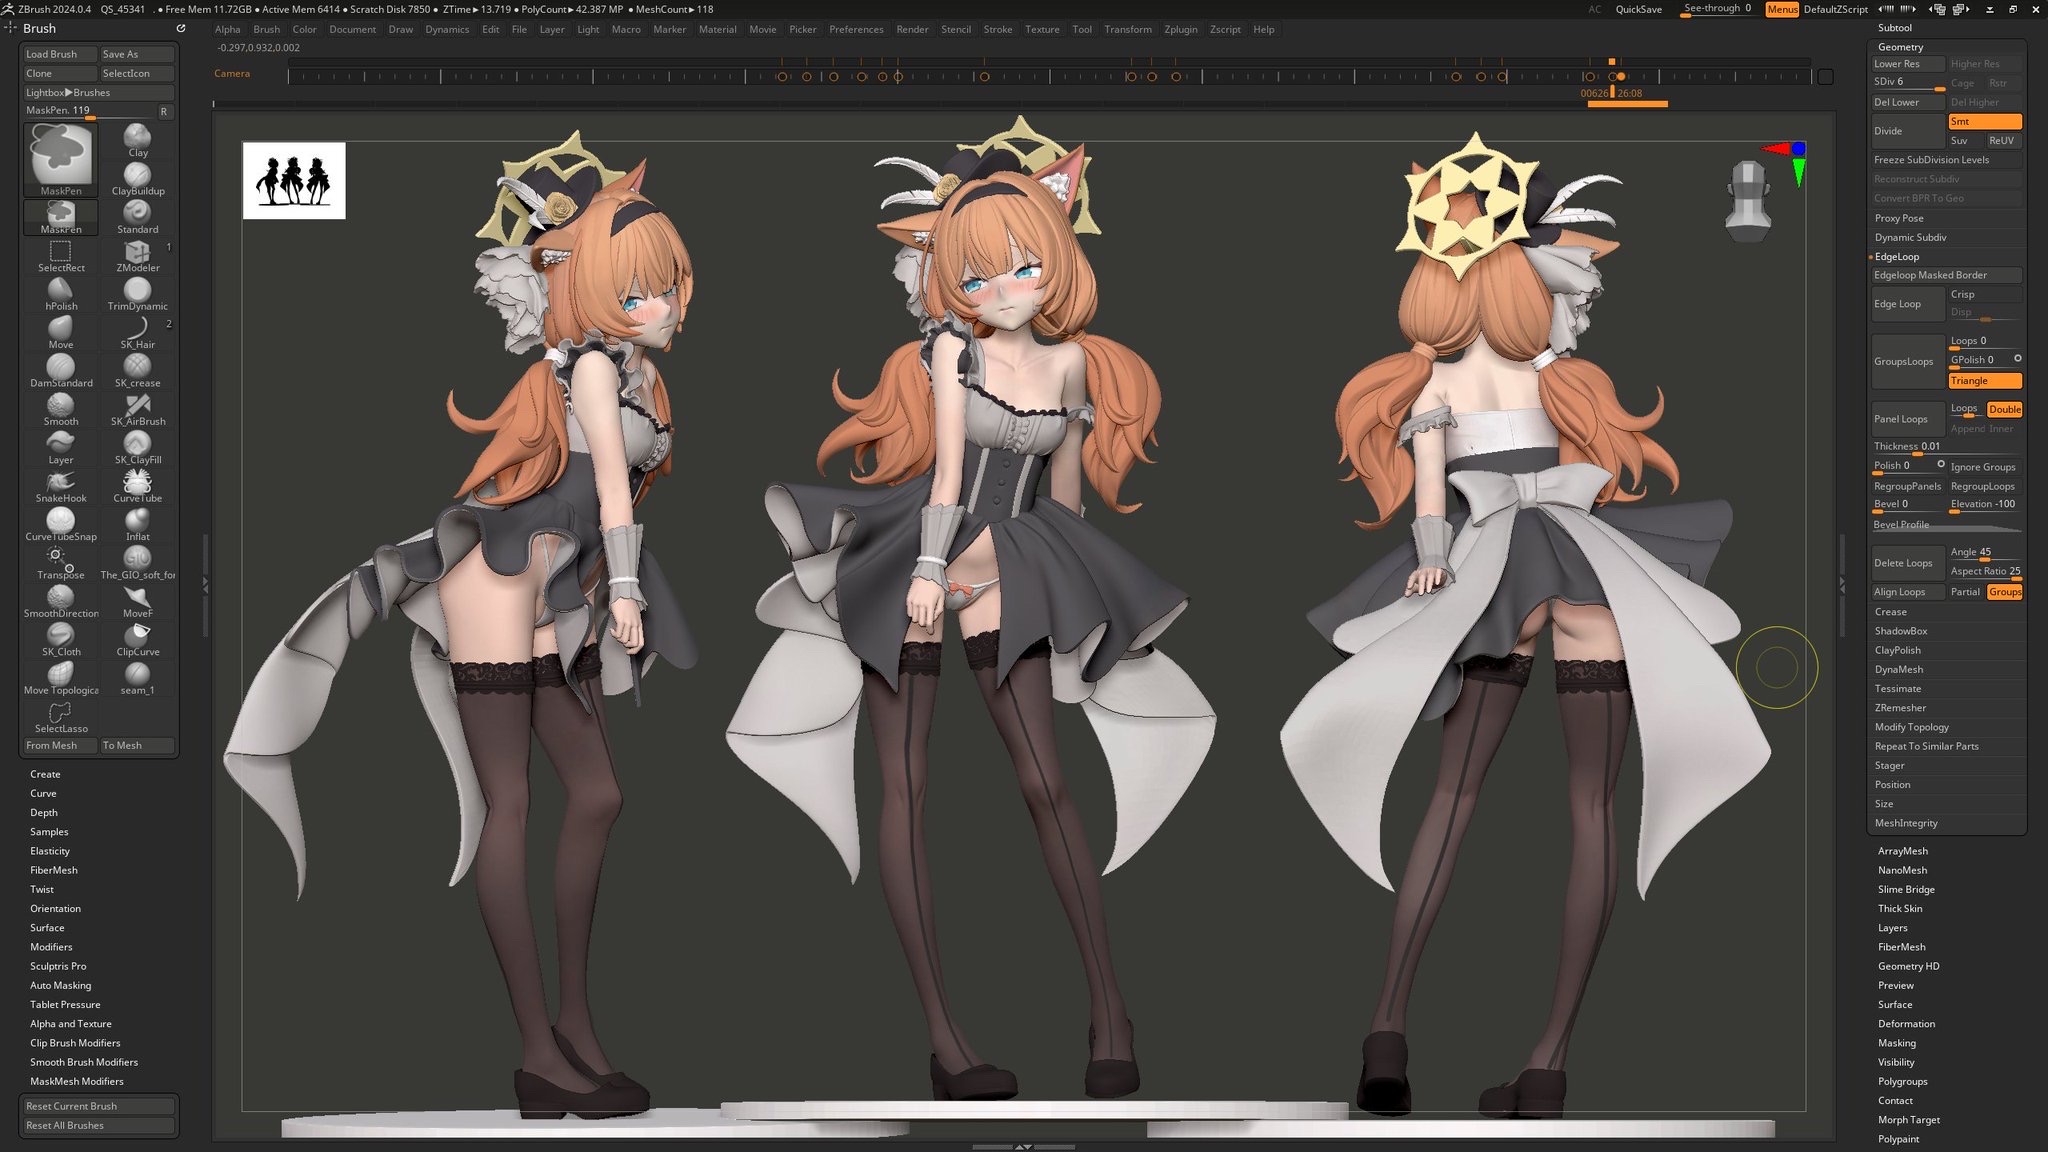Toggle the Smt button beside Divide

[x=1984, y=121]
